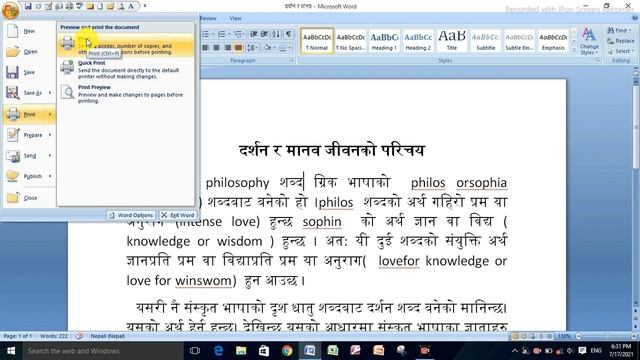Apply the Normal style
Image resolution: width=640 pixels, height=360 pixels.
(x=317, y=40)
